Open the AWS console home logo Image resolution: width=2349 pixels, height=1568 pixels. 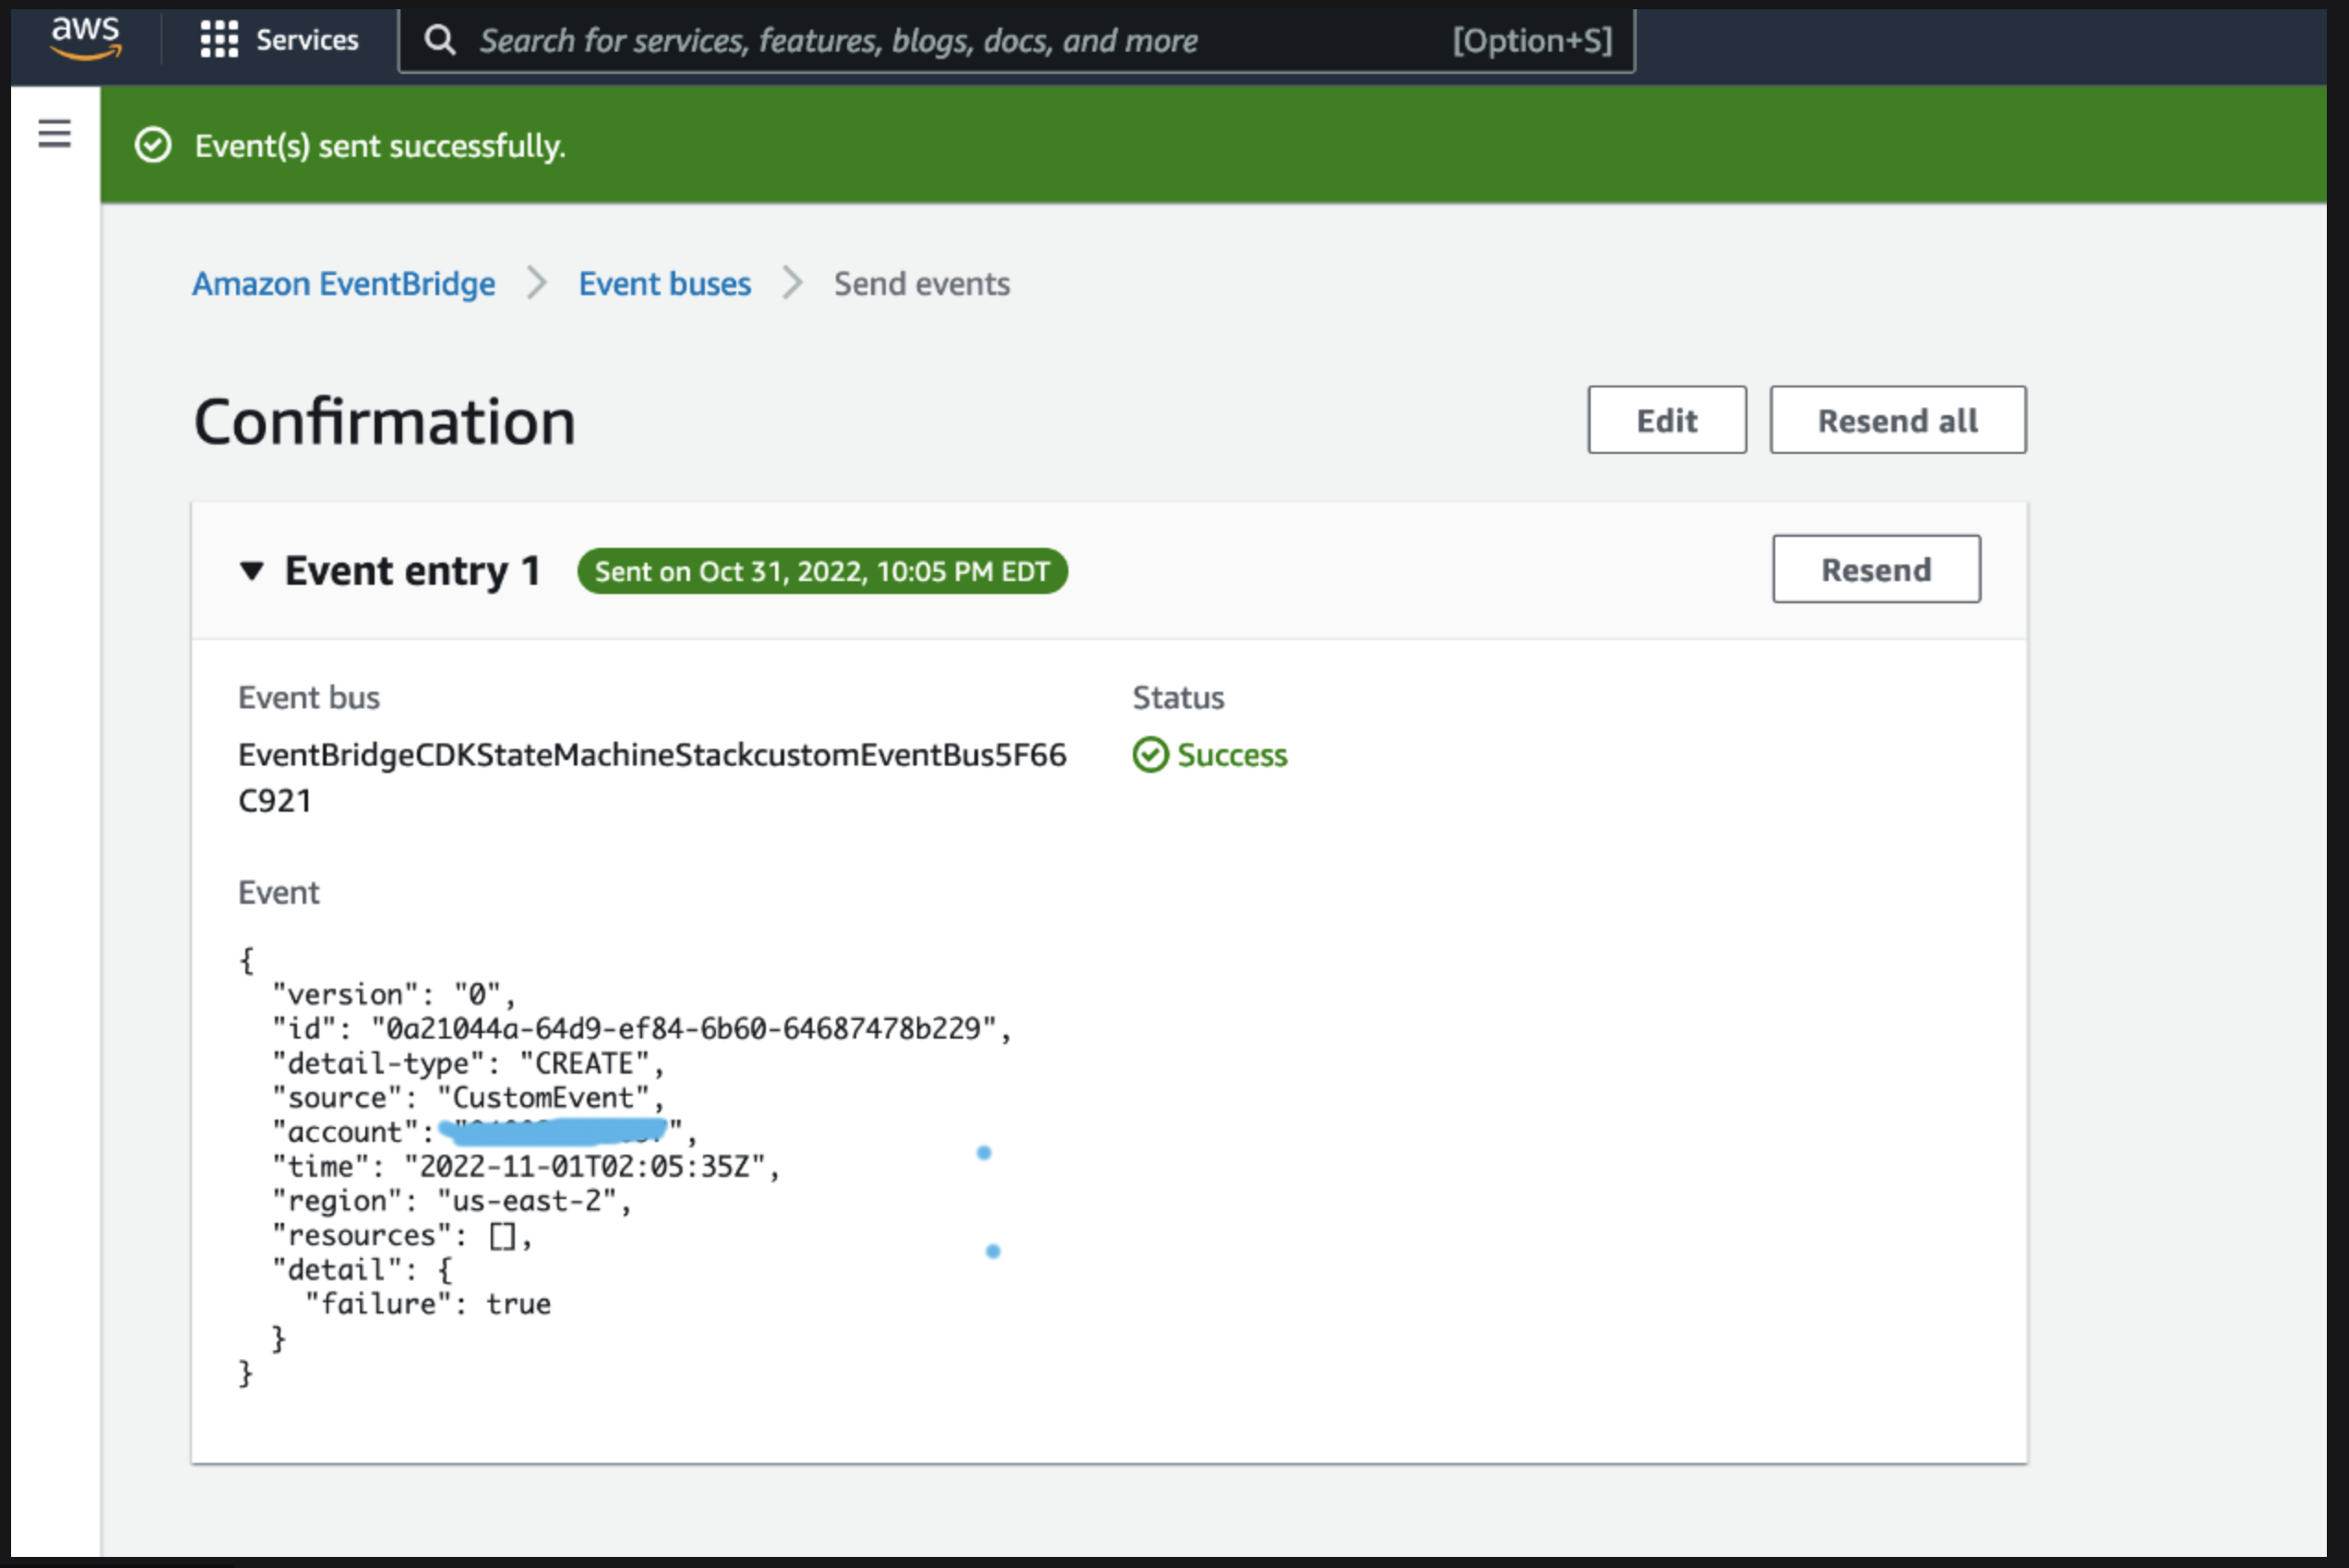[x=85, y=38]
